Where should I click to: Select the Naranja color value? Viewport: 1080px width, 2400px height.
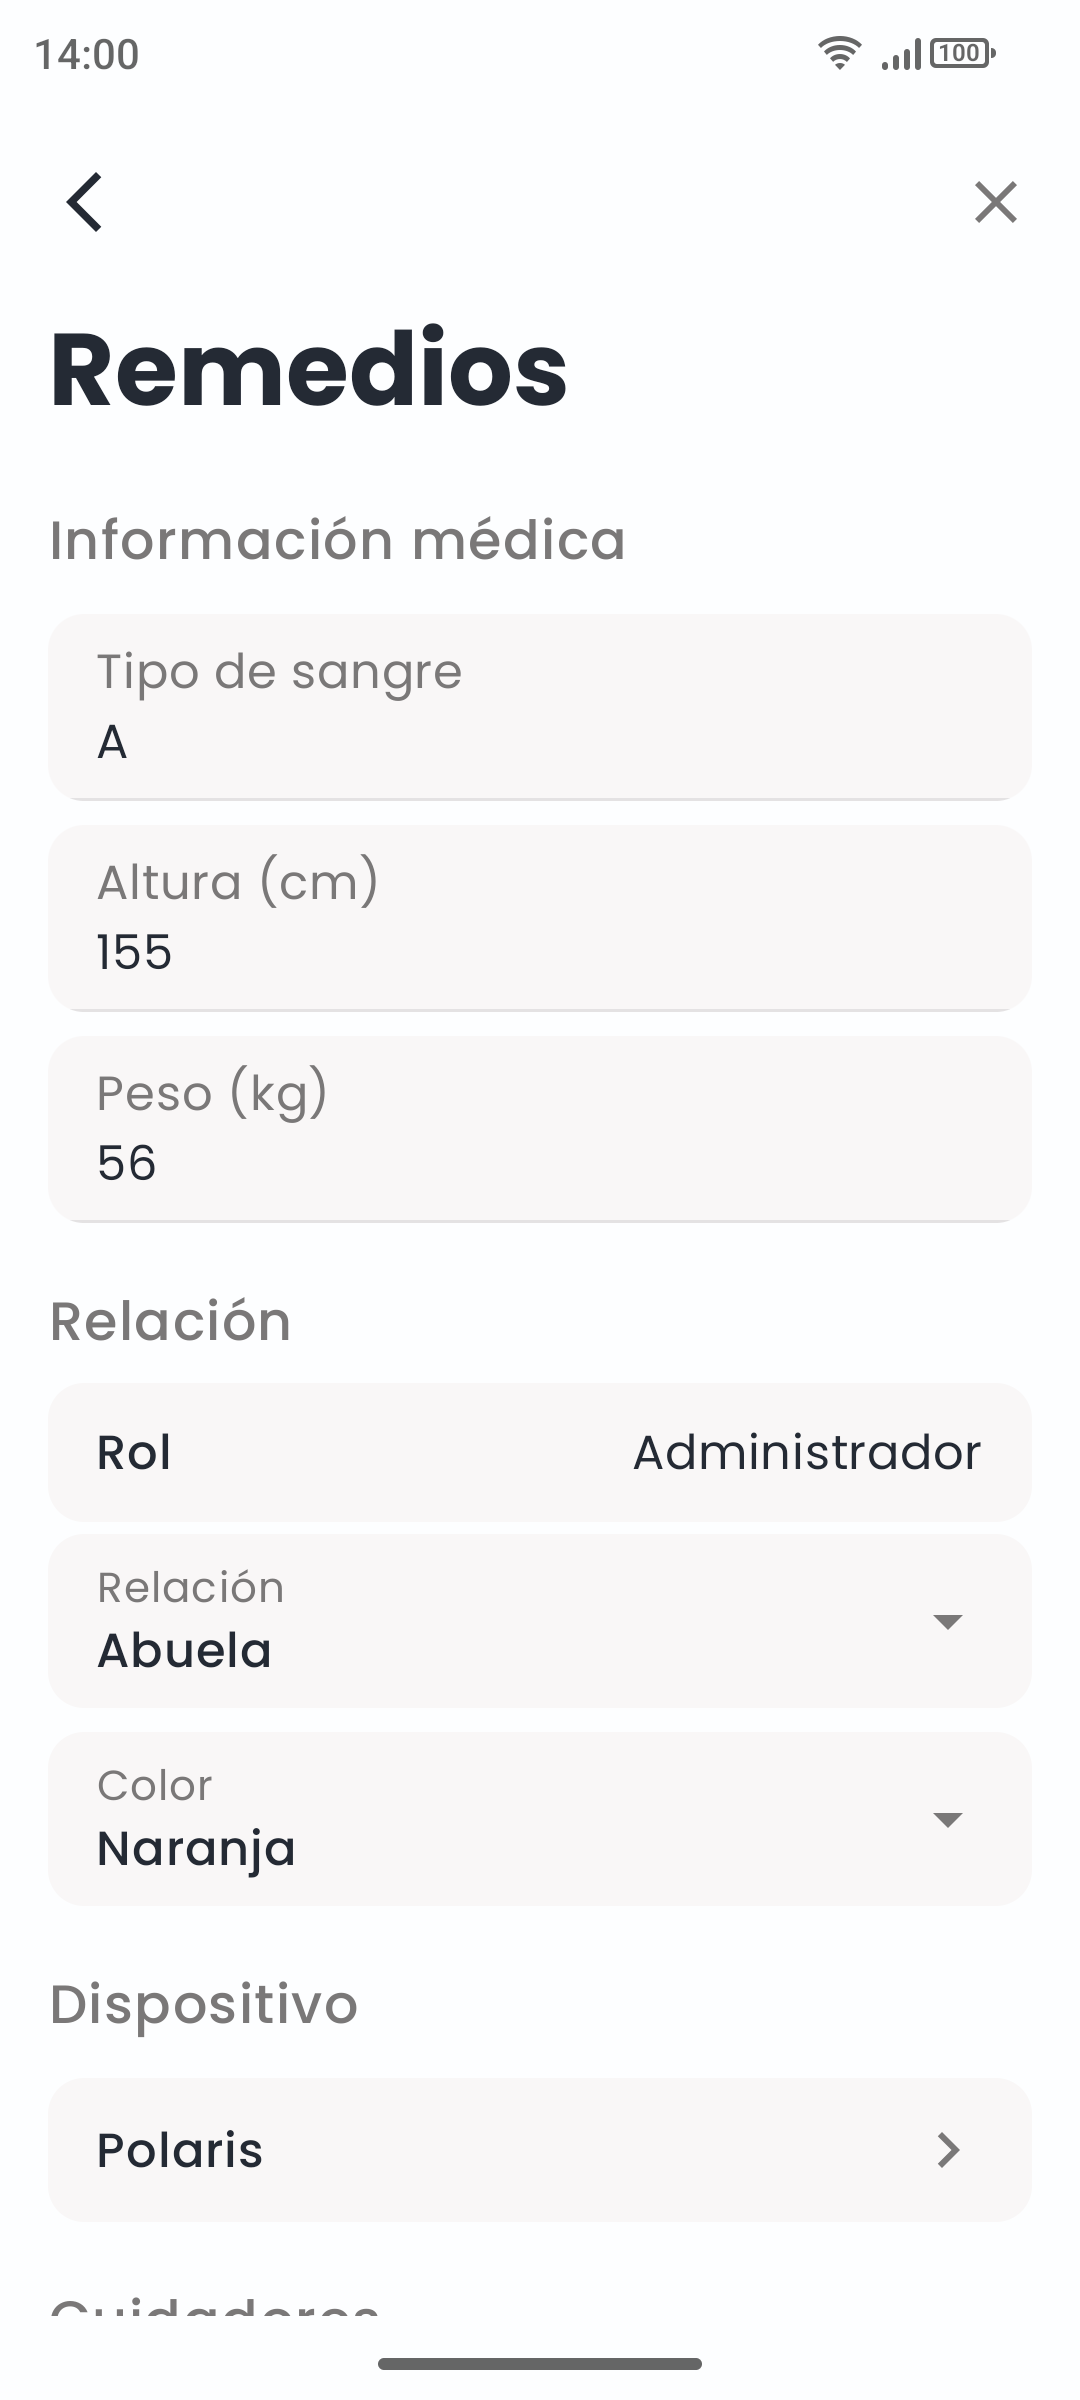[197, 1848]
